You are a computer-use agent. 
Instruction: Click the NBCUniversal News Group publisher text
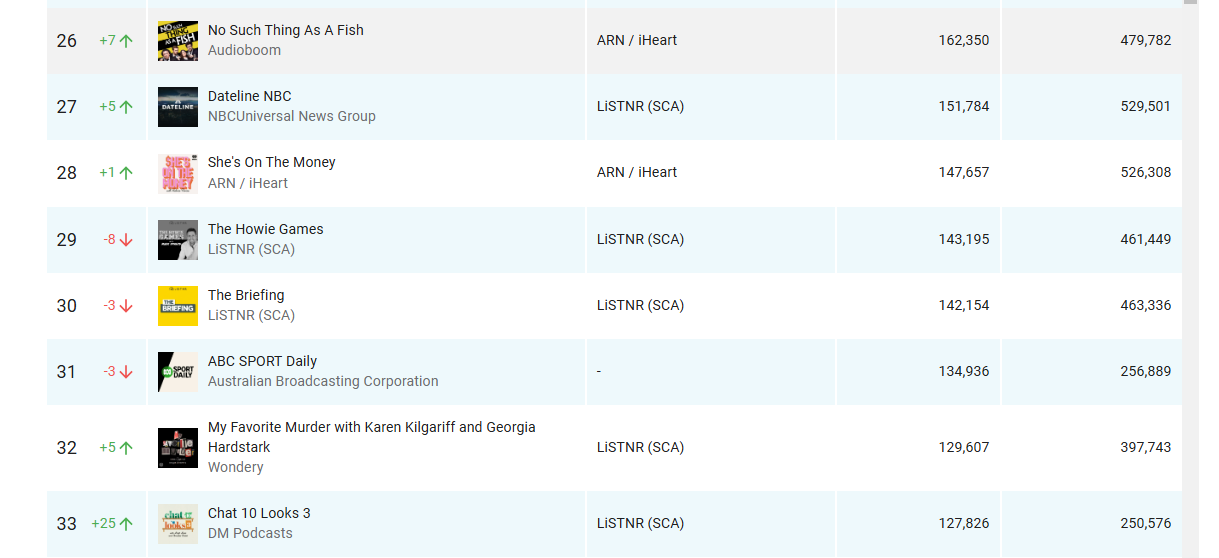click(x=292, y=116)
